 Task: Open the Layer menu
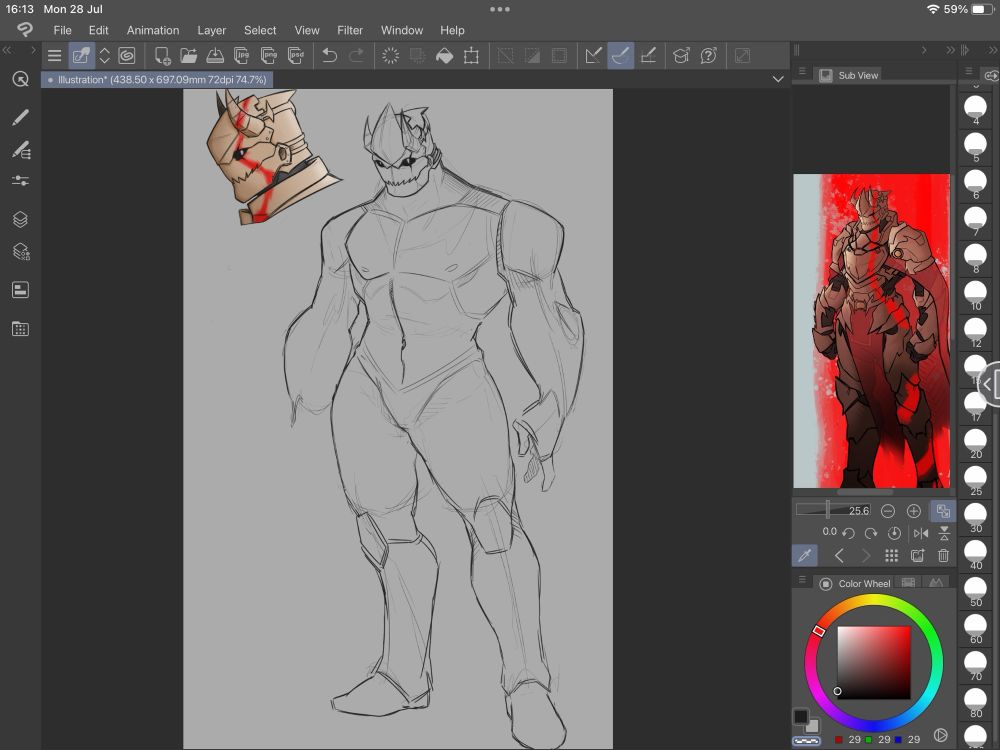pos(211,30)
